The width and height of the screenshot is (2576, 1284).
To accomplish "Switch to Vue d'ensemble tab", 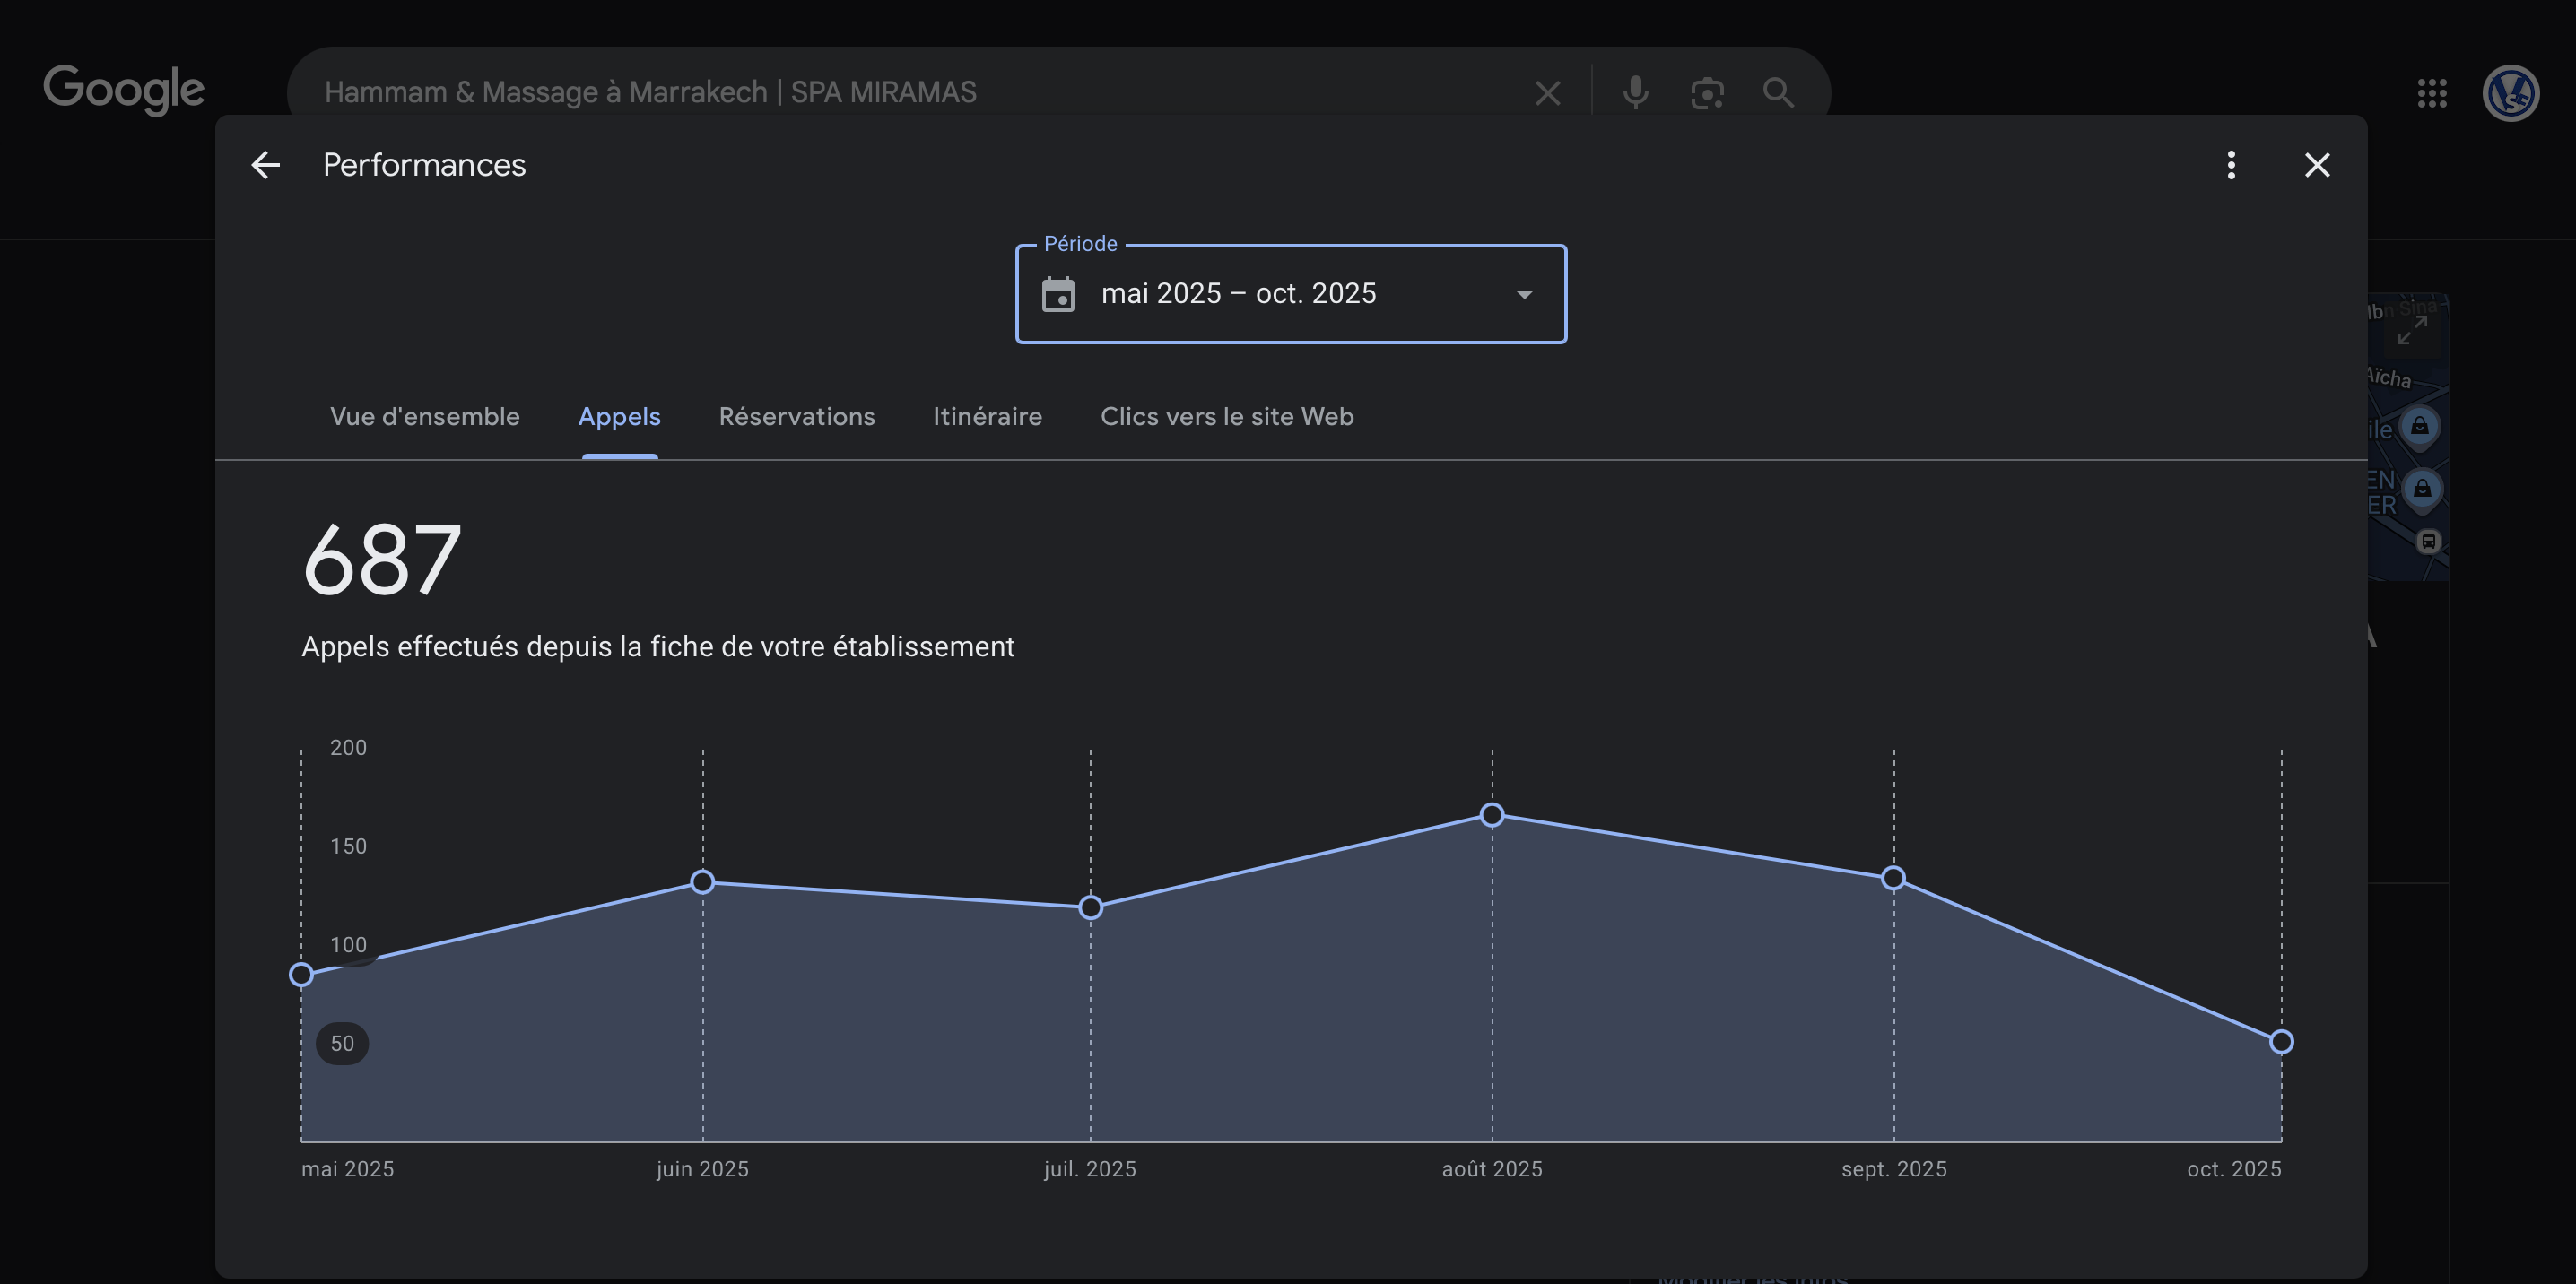I will click(x=424, y=416).
